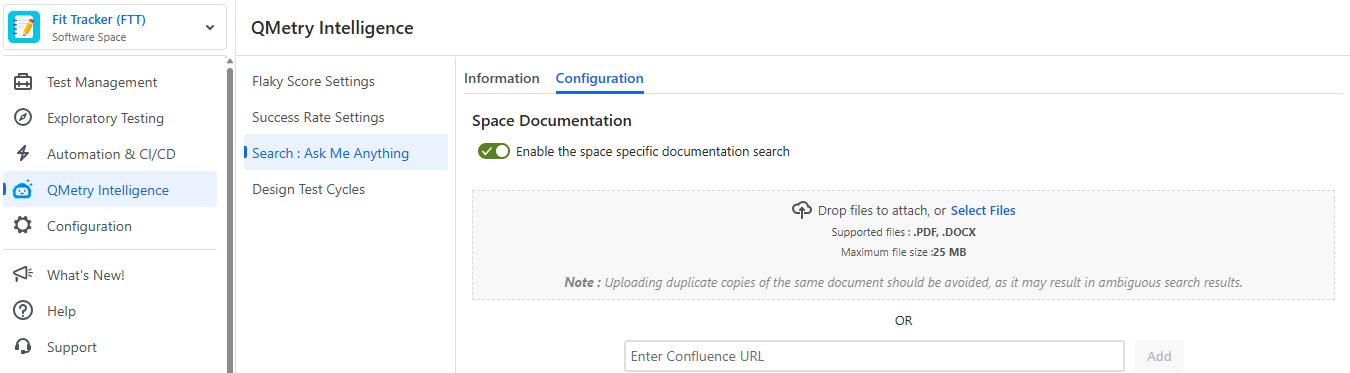Screen dimensions: 1350x373
Task: Open Design Test Cycles settings
Action: click(x=308, y=189)
